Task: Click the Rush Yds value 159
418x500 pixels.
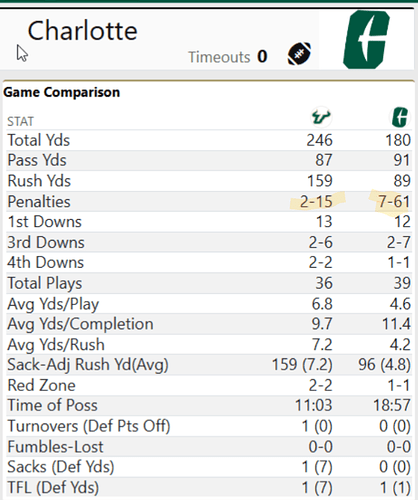Action: (320, 181)
